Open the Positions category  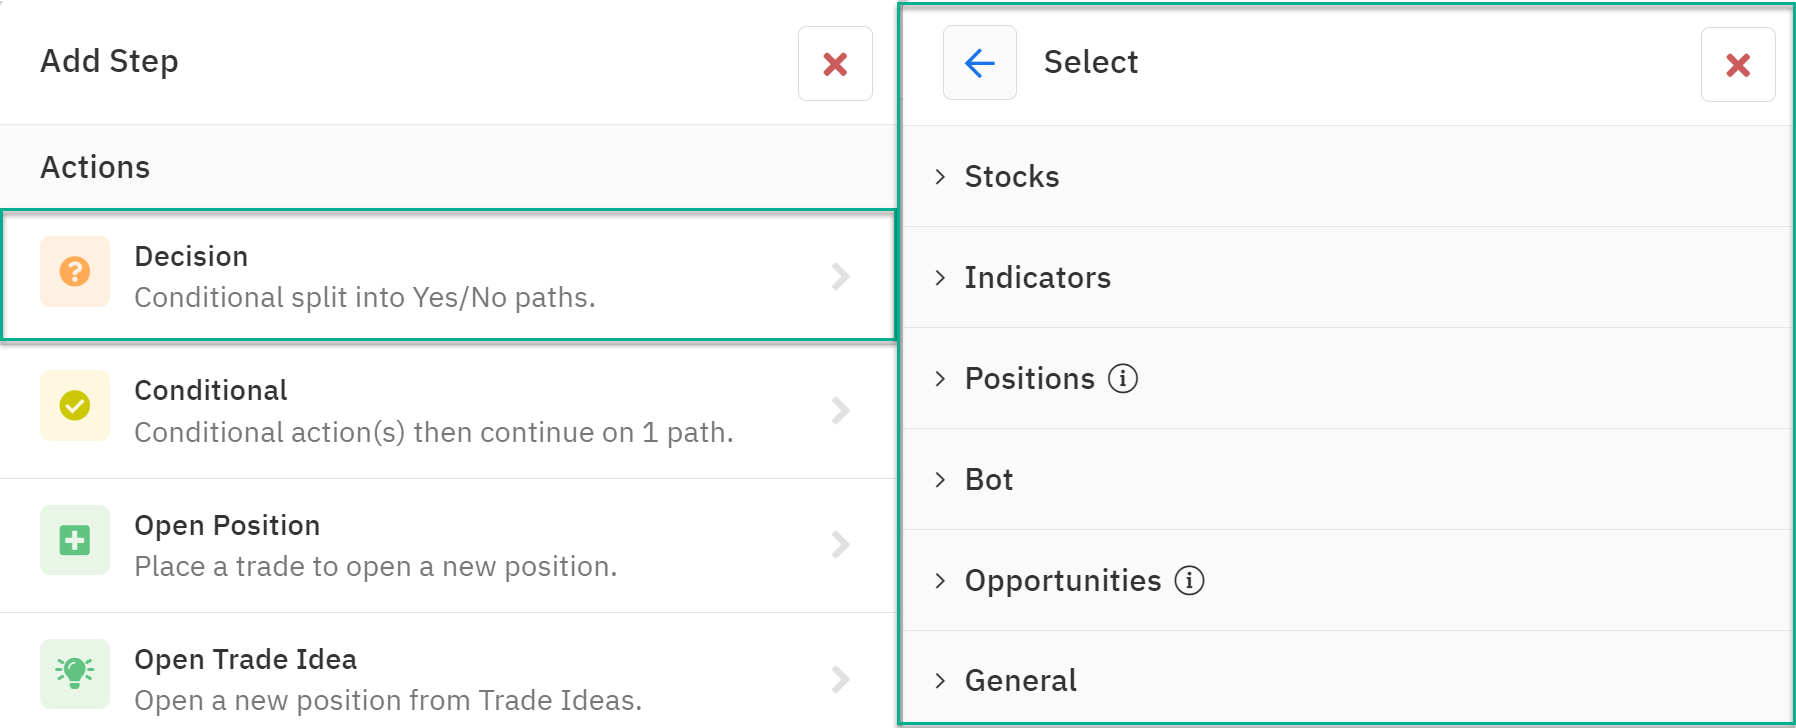1346,378
